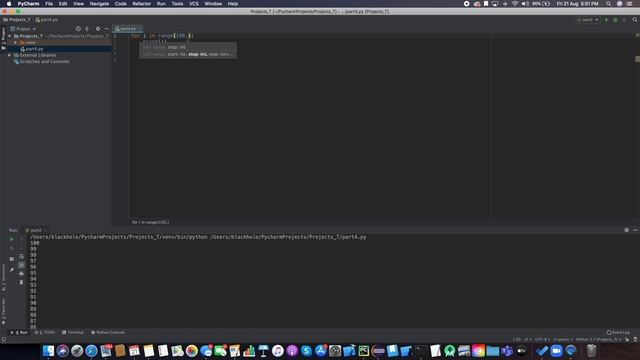
Task: Hide the Run panel with minus icon
Action: click(x=635, y=230)
